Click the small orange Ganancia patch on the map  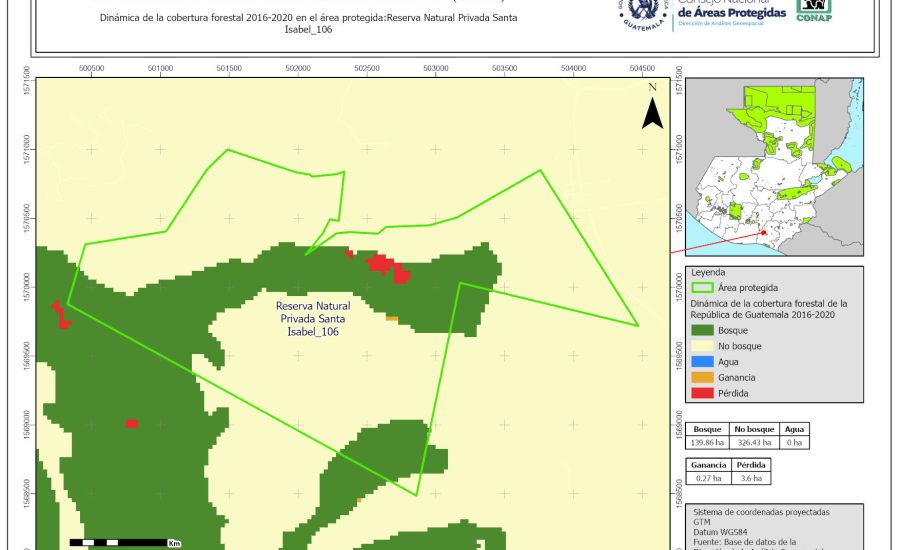pos(392,319)
